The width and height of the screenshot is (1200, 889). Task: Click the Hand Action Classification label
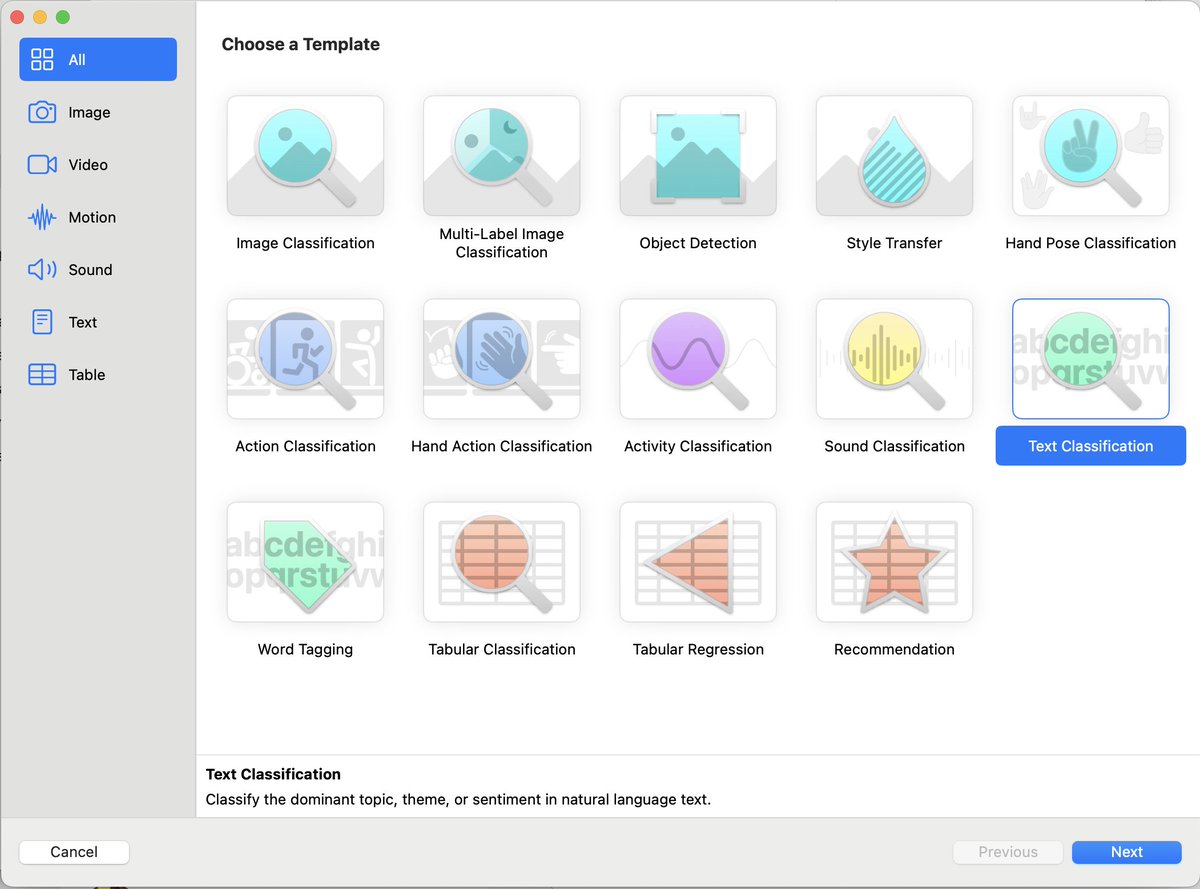501,446
